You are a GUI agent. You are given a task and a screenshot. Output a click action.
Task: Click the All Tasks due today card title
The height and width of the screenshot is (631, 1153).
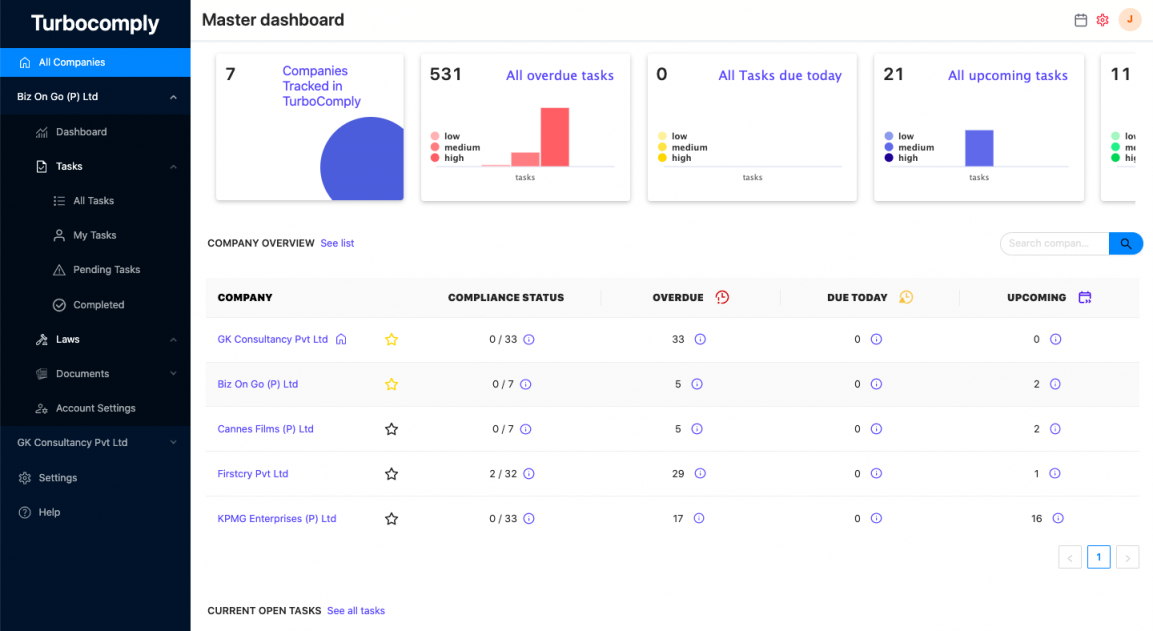click(779, 75)
